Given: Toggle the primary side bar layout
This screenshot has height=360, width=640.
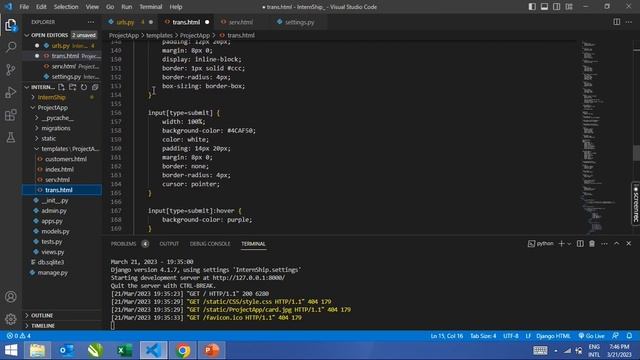Looking at the screenshot, I should (532, 7).
